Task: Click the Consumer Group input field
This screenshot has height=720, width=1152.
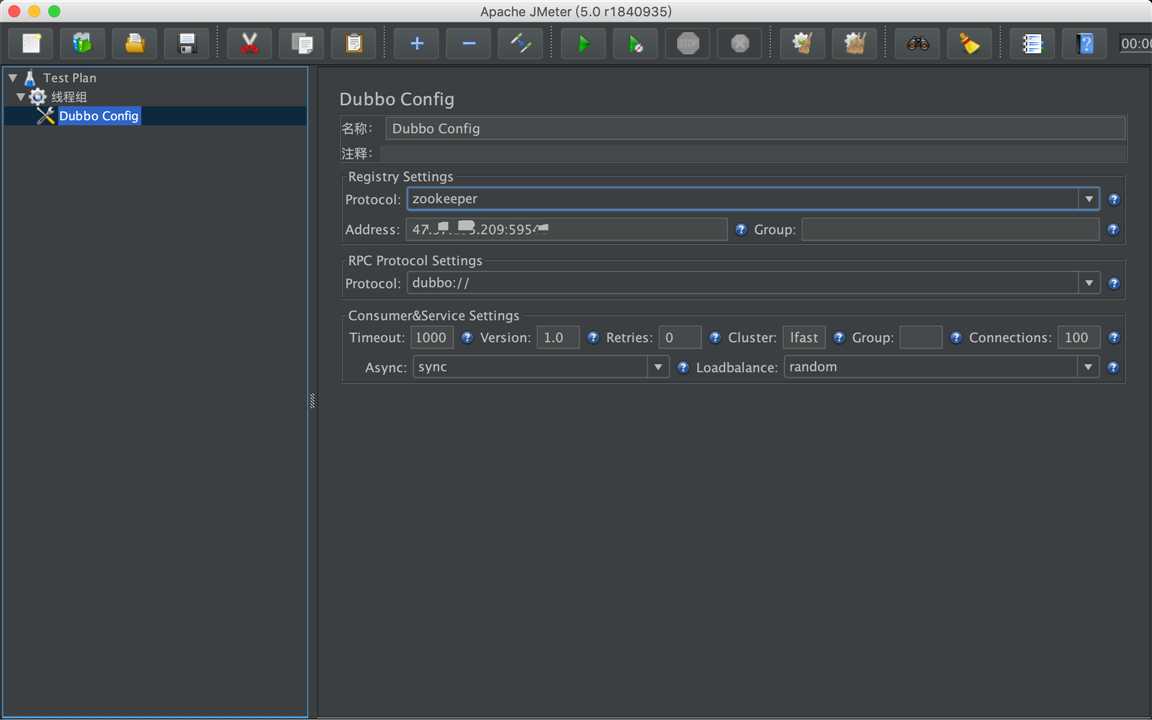Action: (x=921, y=337)
